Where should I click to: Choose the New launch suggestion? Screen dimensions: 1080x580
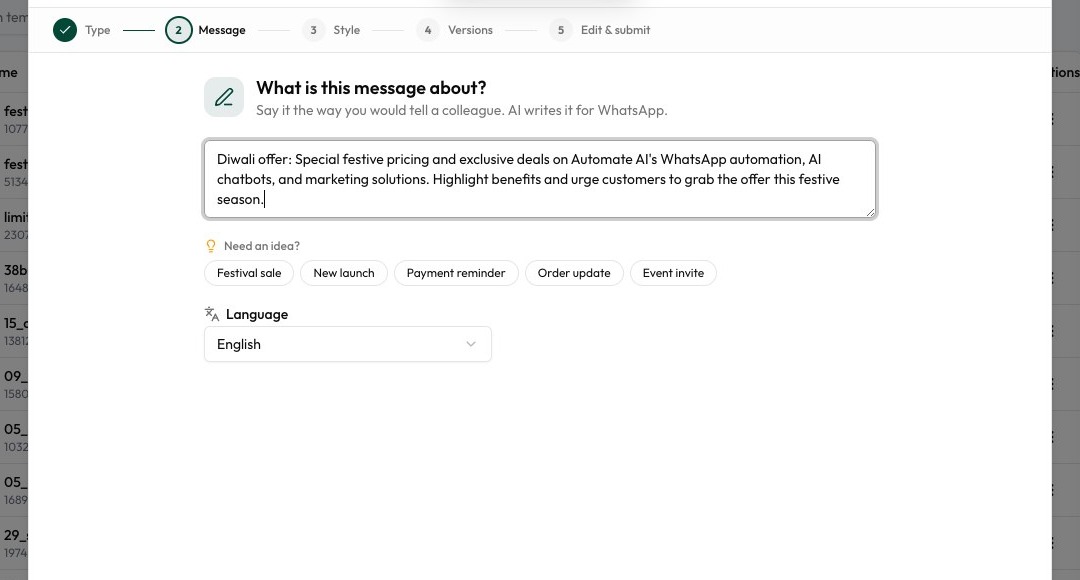pyautogui.click(x=344, y=273)
